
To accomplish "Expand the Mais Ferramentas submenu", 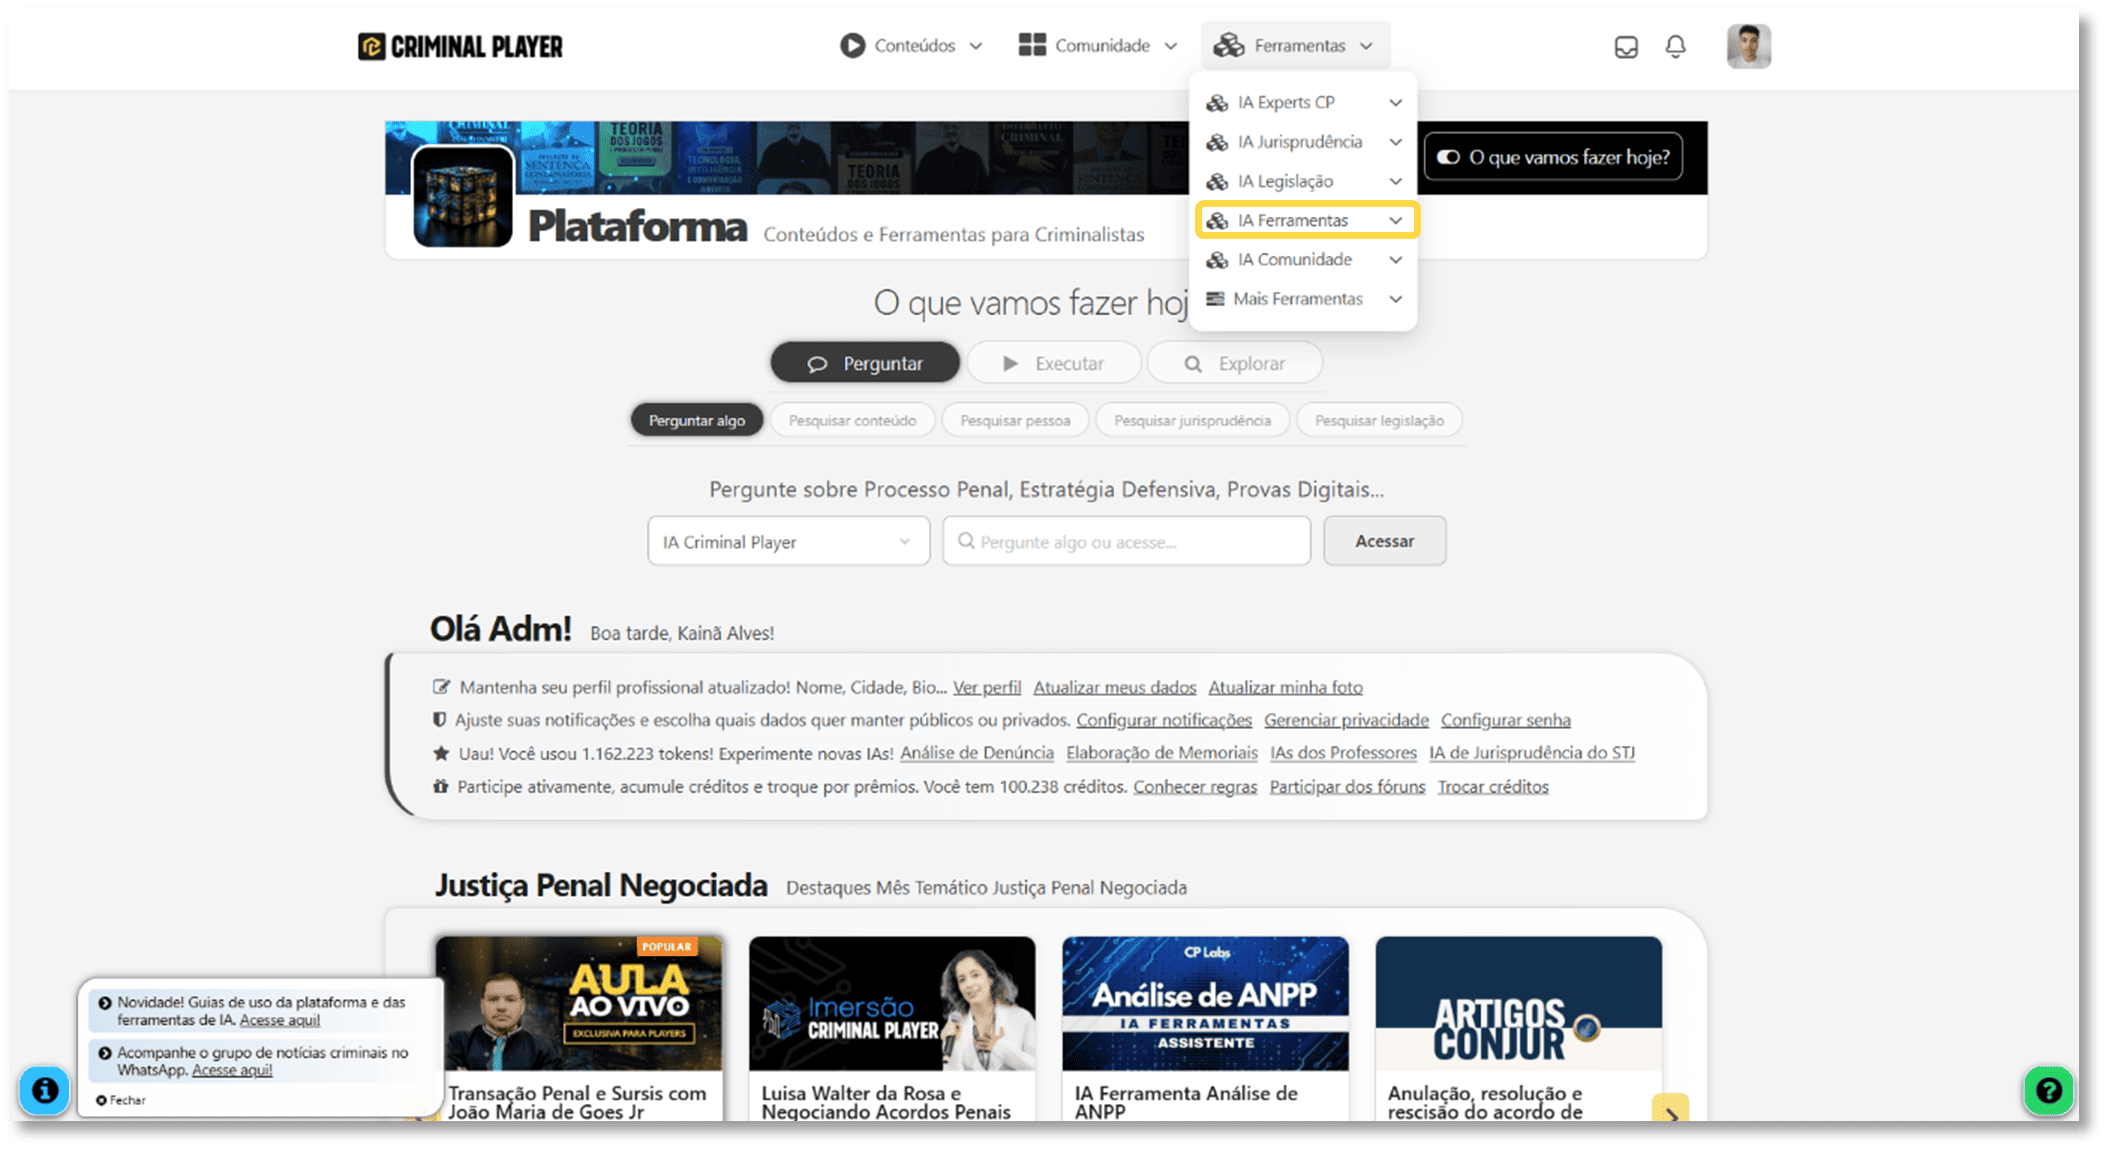I will point(1306,299).
